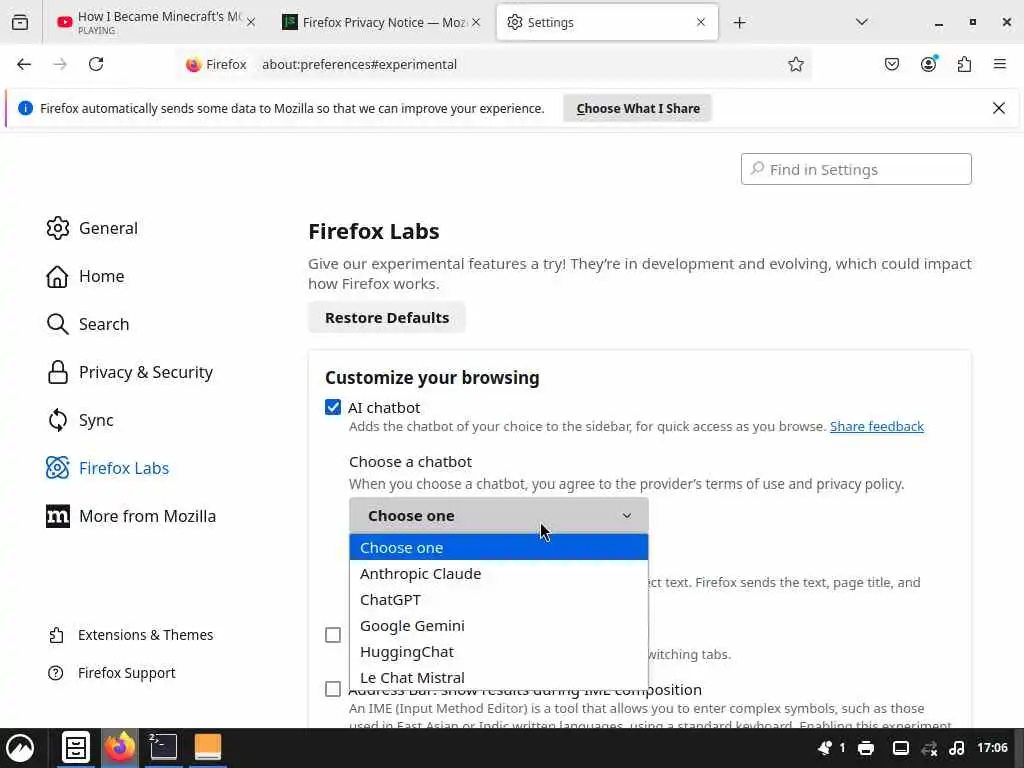Image resolution: width=1024 pixels, height=768 pixels.
Task: Click the printer icon in system tray
Action: click(x=866, y=748)
